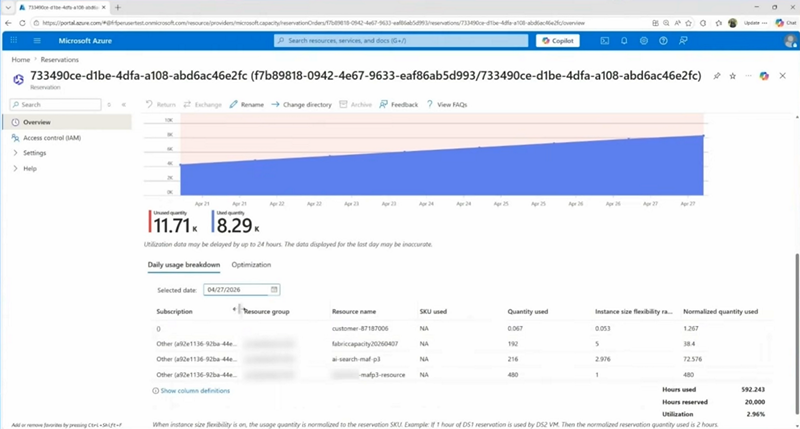Click Exchange in command bar

point(203,105)
